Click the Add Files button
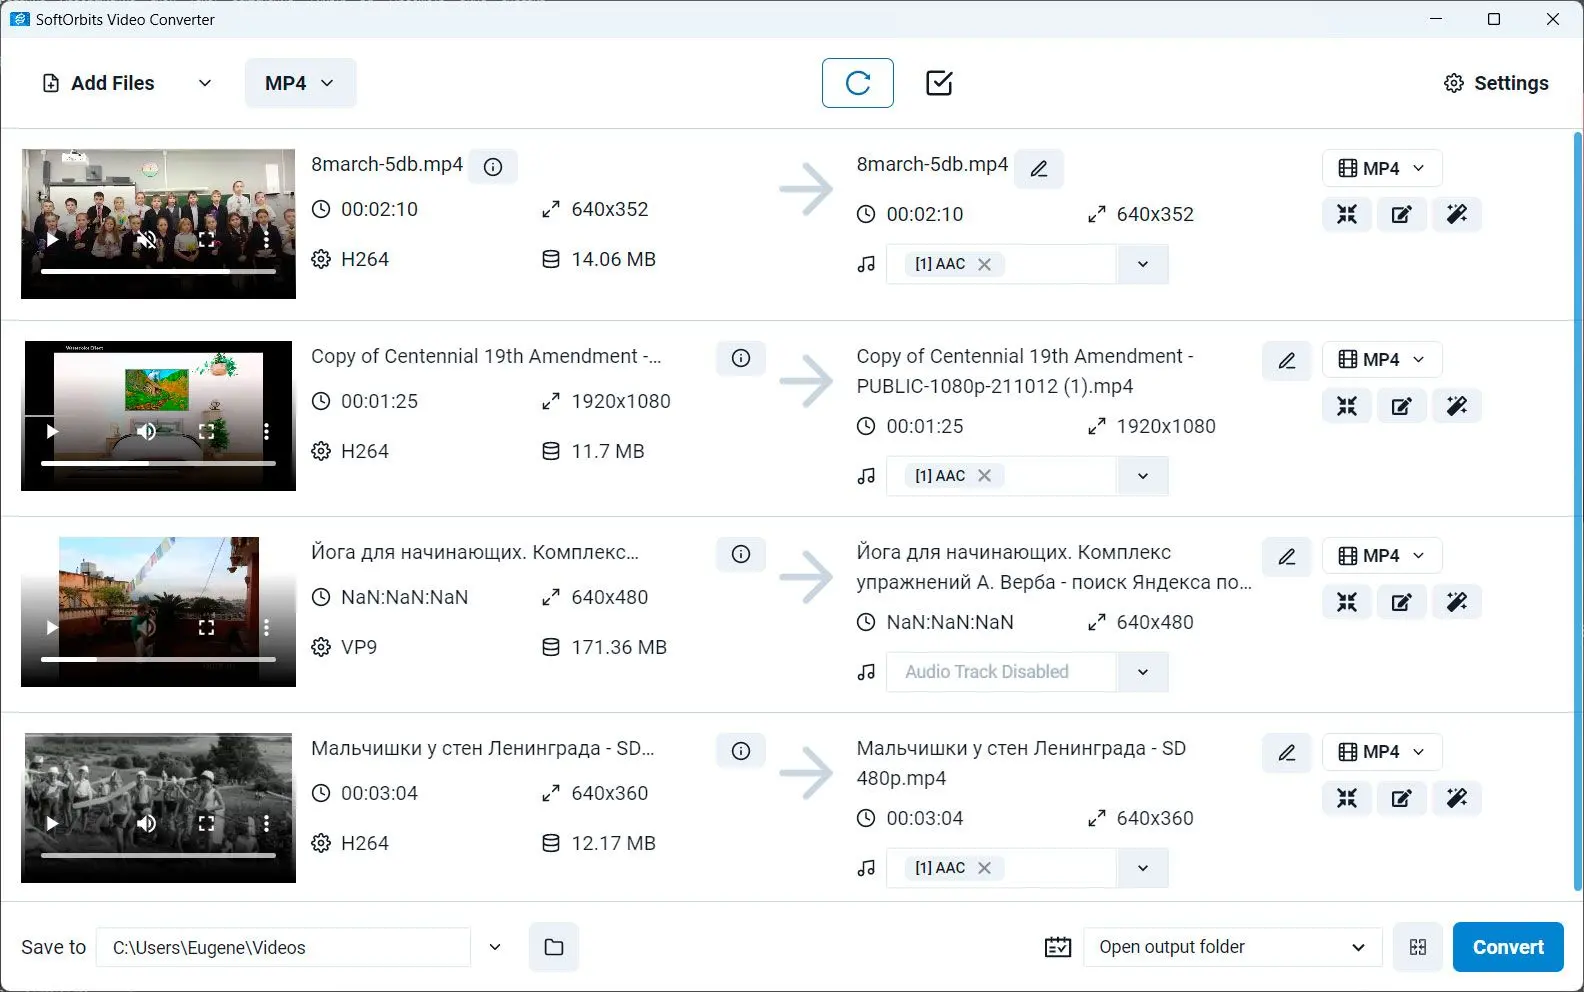Viewport: 1584px width, 992px height. coord(99,83)
